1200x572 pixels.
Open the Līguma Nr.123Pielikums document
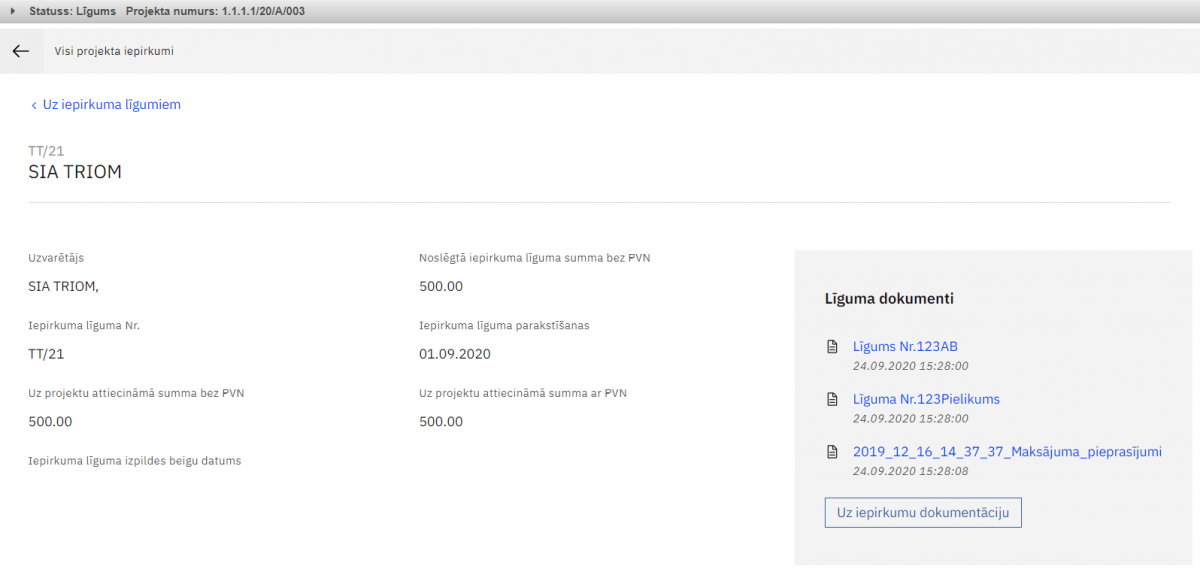pyautogui.click(x=926, y=399)
